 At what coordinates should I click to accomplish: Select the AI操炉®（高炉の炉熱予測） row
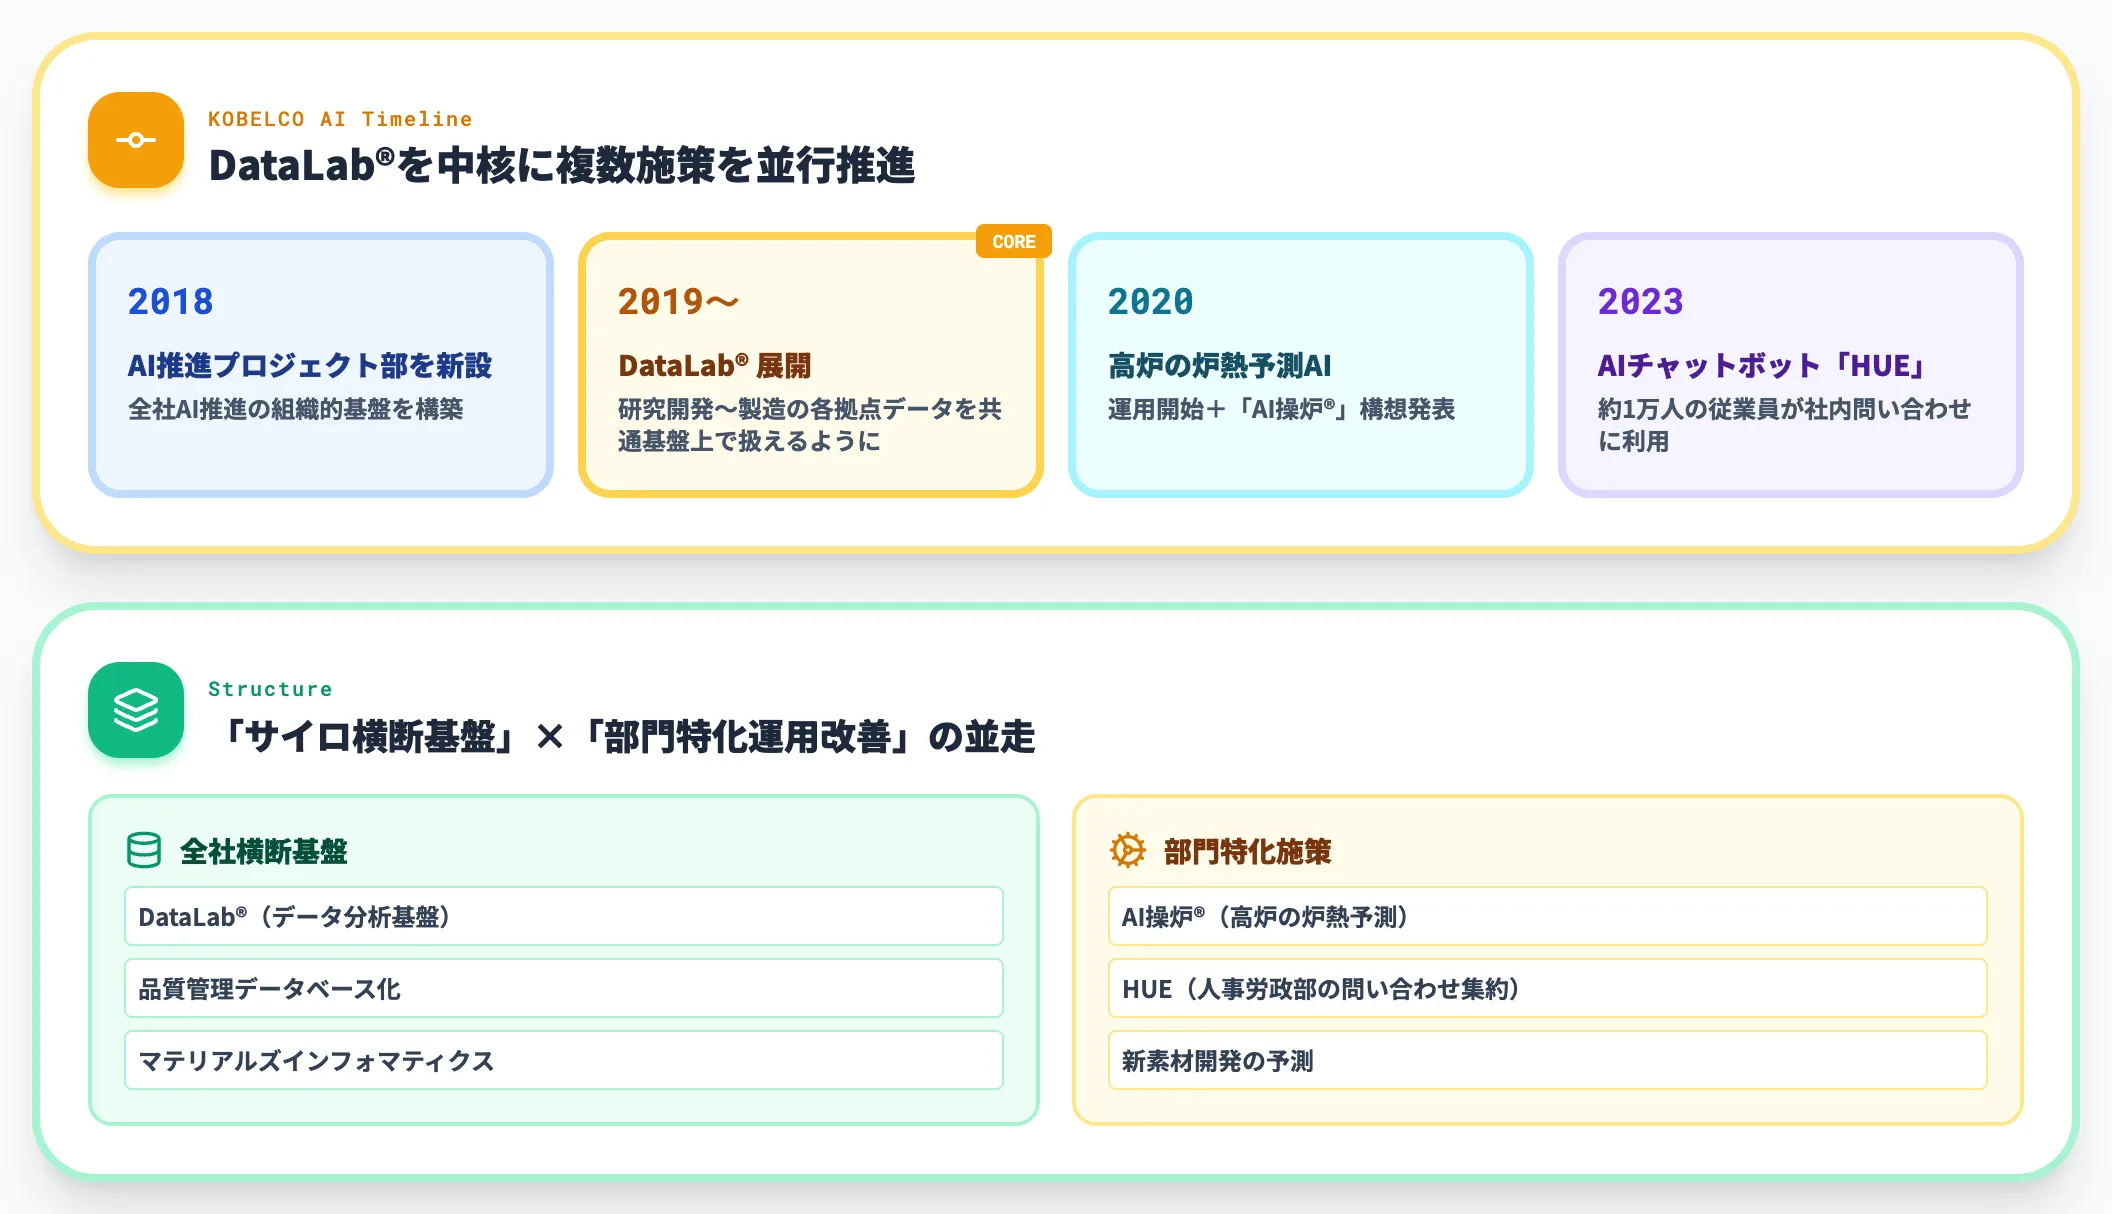[x=1548, y=916]
